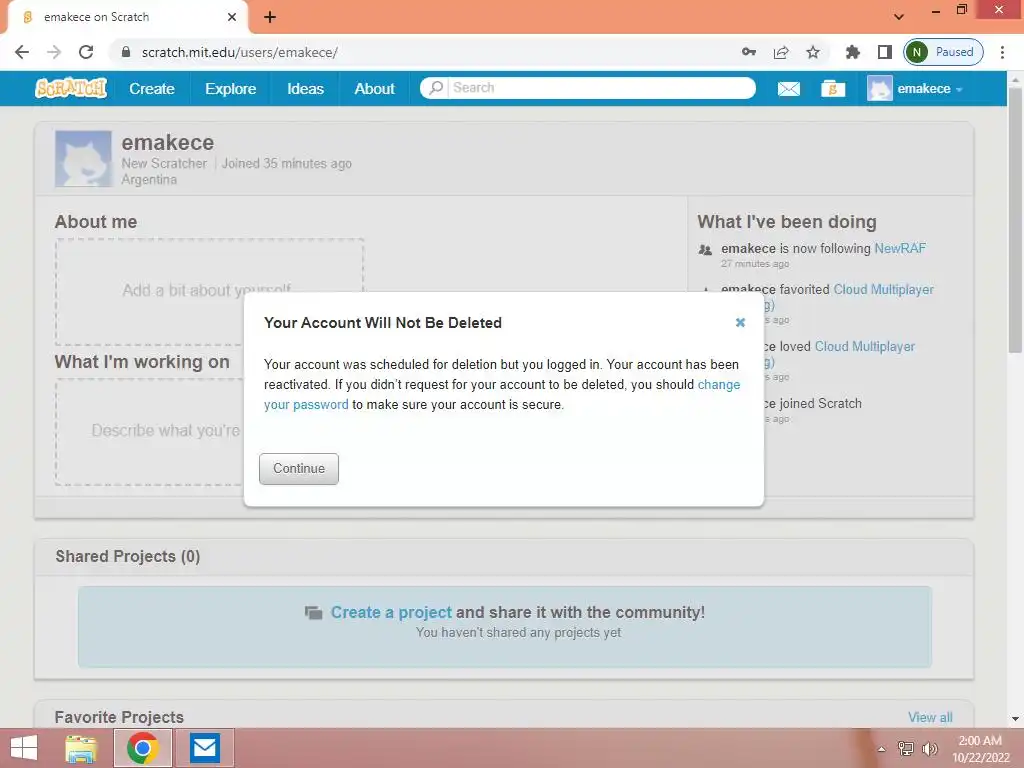1024x768 pixels.
Task: Open the extensions puzzle icon
Action: 852,52
